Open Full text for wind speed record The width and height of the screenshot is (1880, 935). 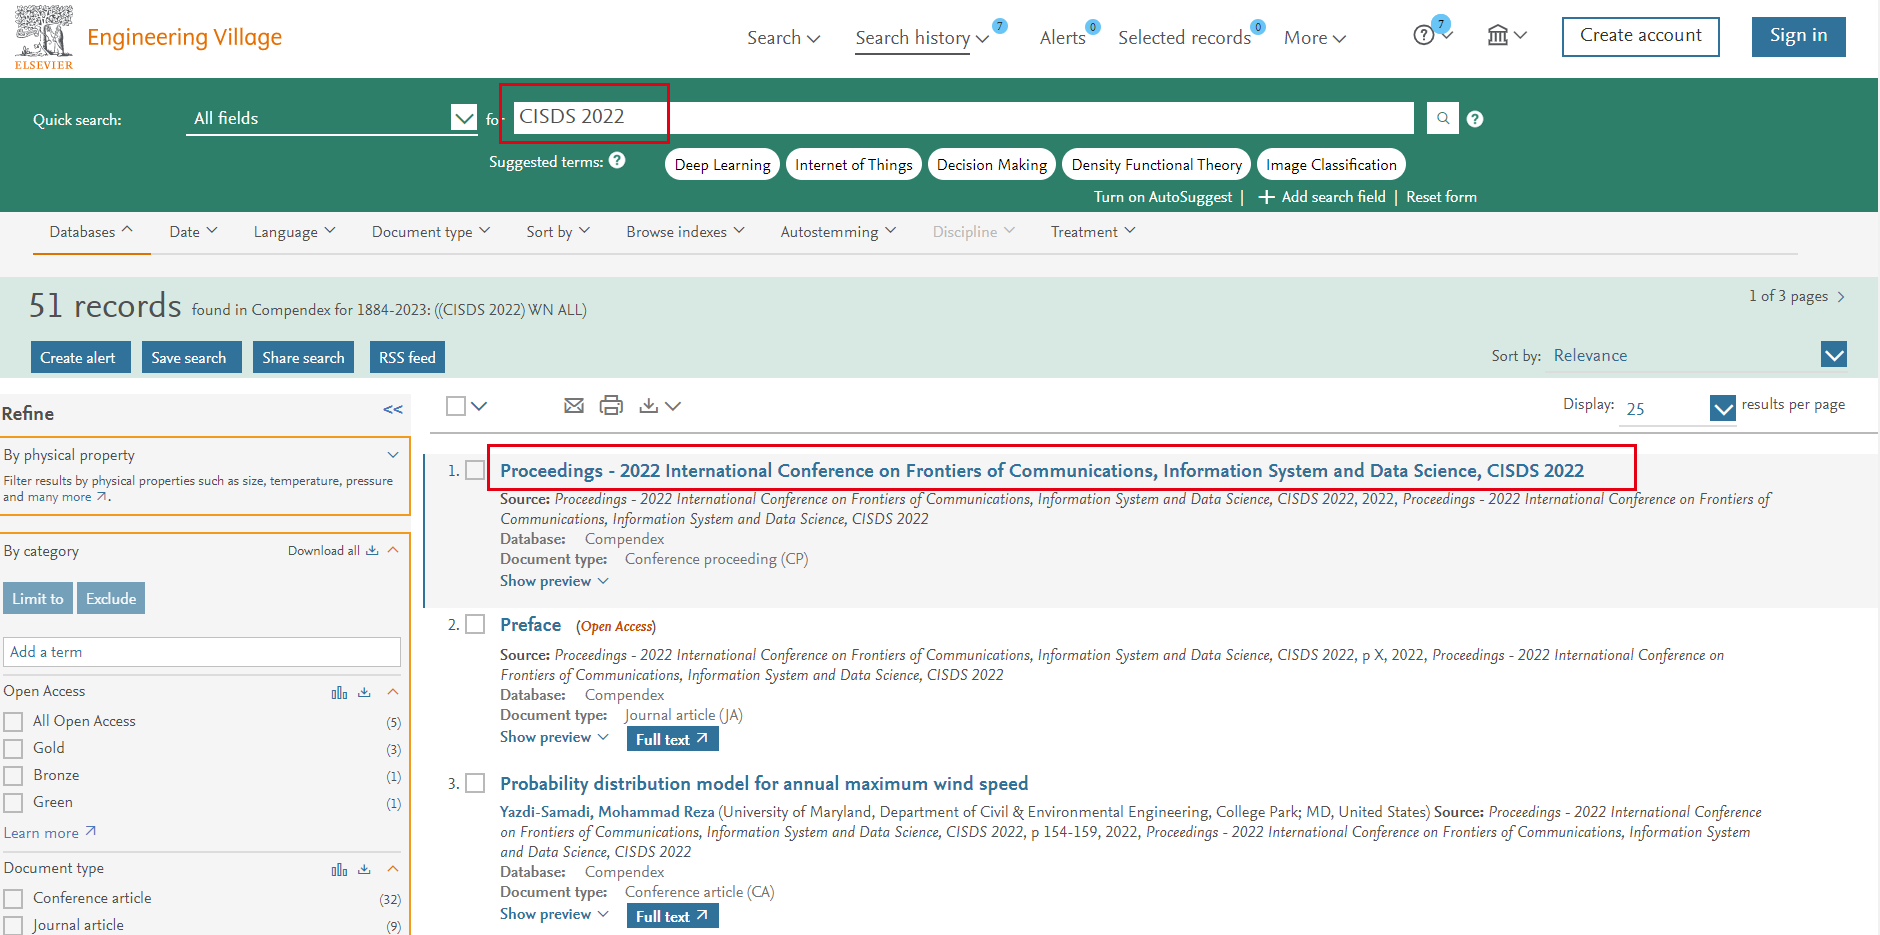(672, 916)
